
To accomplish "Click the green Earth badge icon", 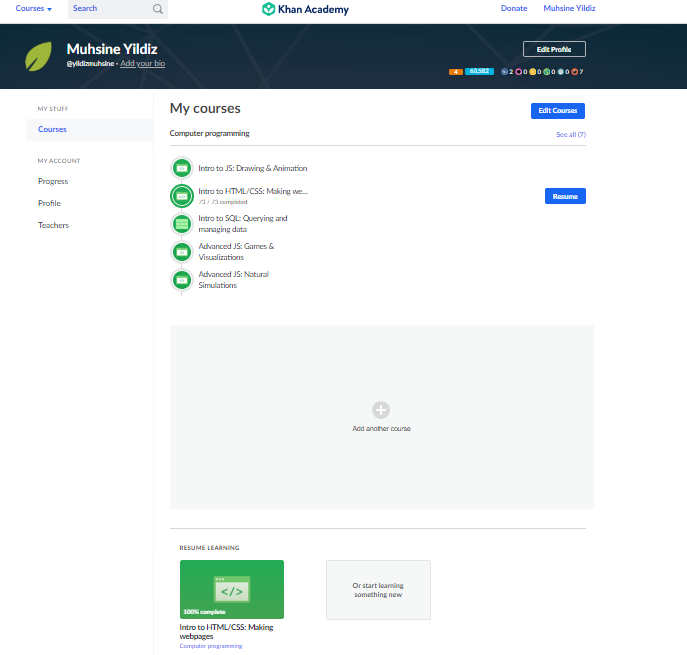I will click(546, 72).
